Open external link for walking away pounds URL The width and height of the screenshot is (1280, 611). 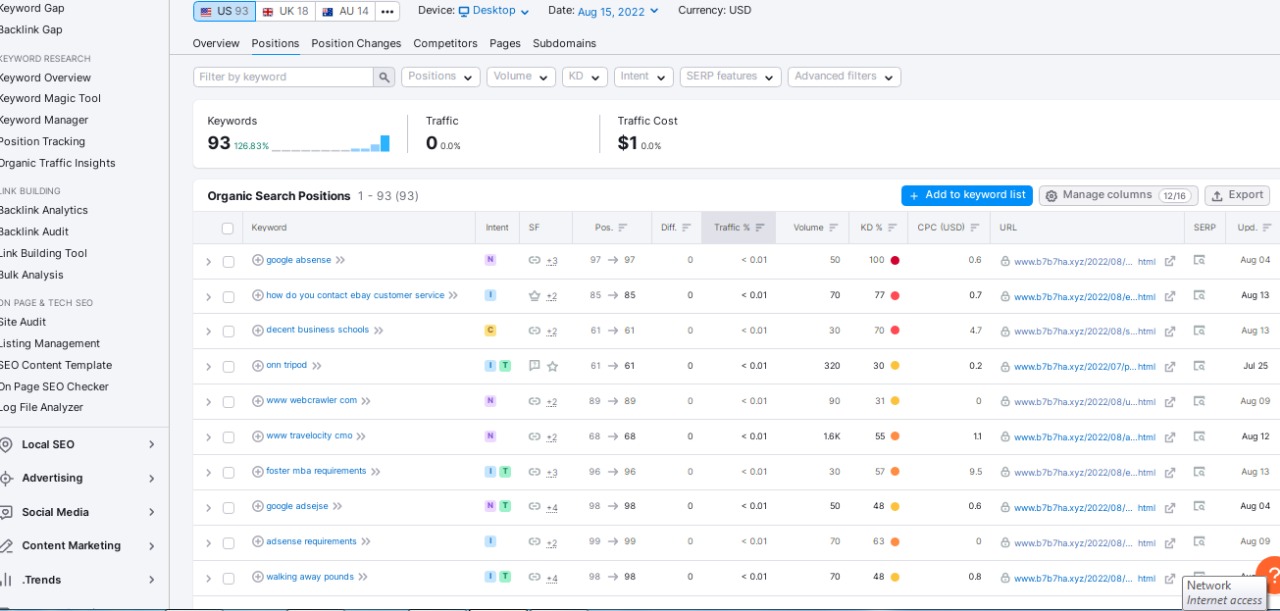(x=1169, y=578)
